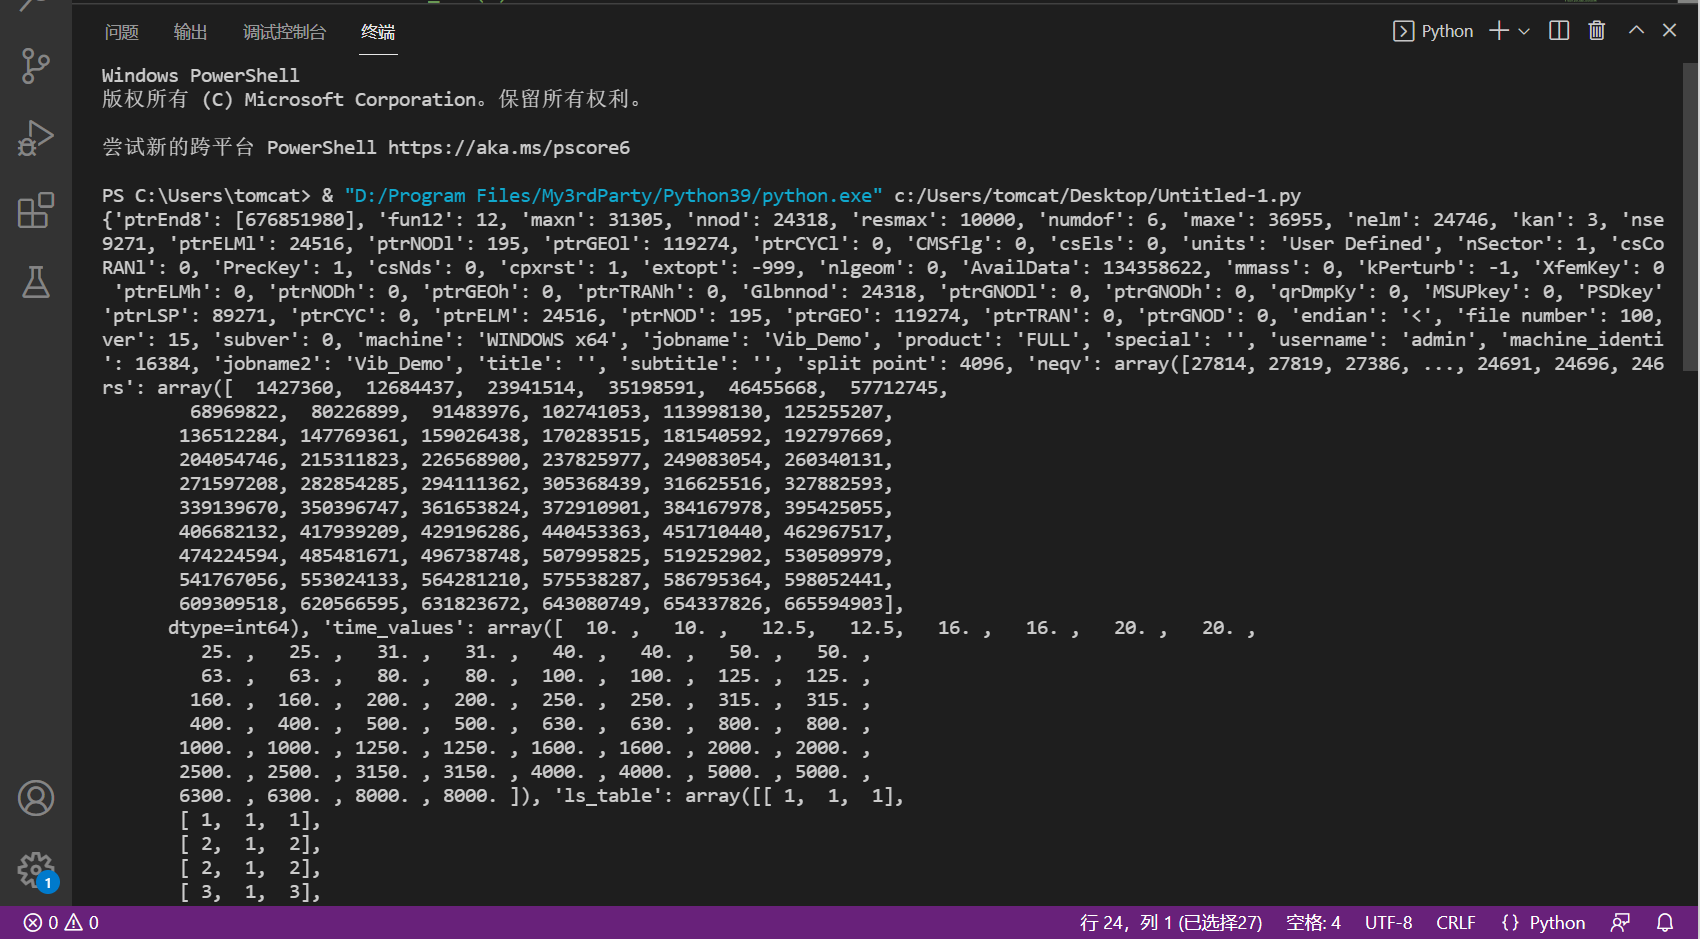Open the Source Control view
This screenshot has height=939, width=1700.
(x=36, y=66)
